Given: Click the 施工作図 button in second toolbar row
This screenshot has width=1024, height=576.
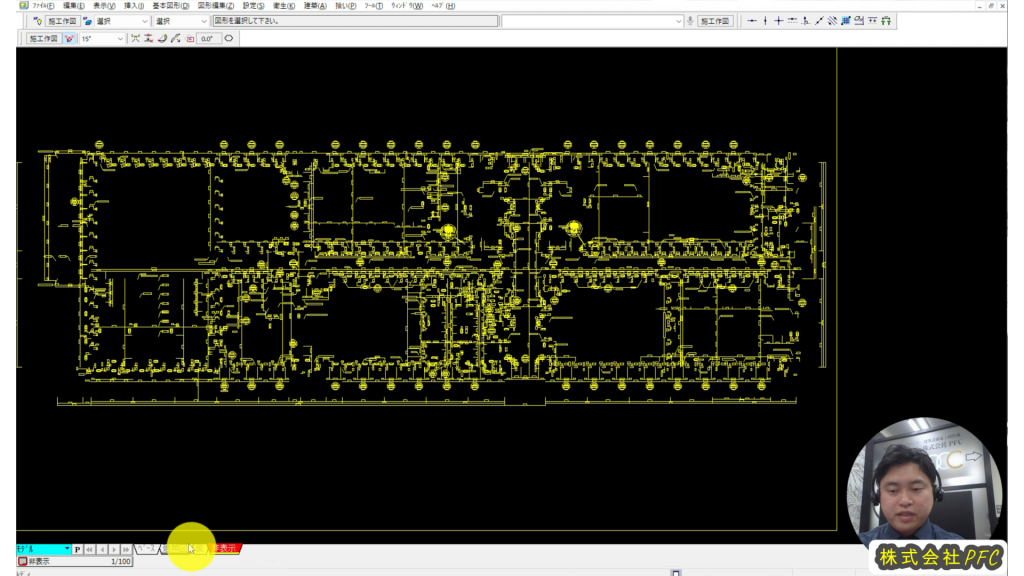Looking at the screenshot, I should point(44,39).
